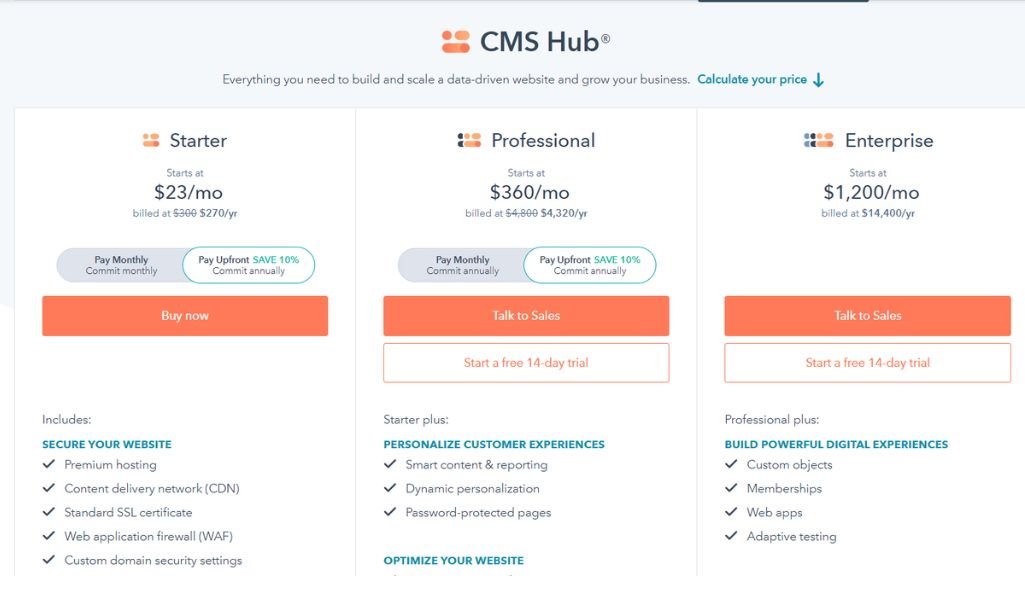
Task: Click the Starter plan tier icon
Action: click(151, 141)
